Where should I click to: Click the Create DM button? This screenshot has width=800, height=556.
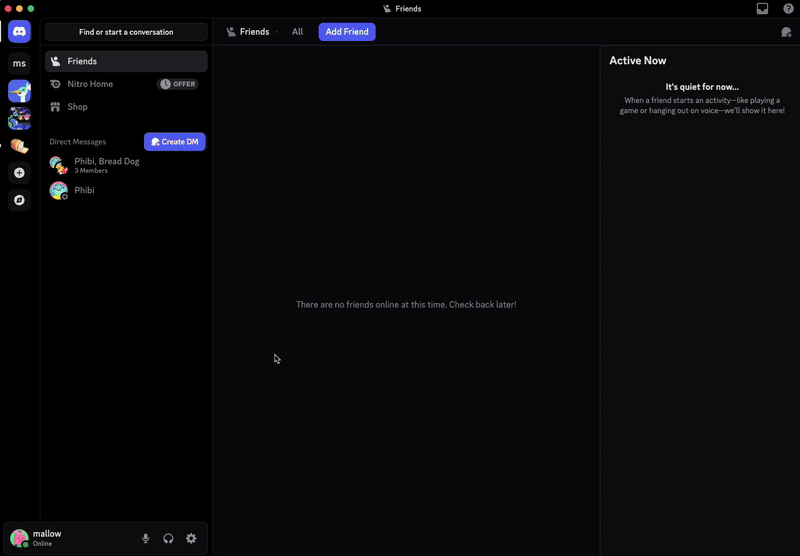coord(174,142)
